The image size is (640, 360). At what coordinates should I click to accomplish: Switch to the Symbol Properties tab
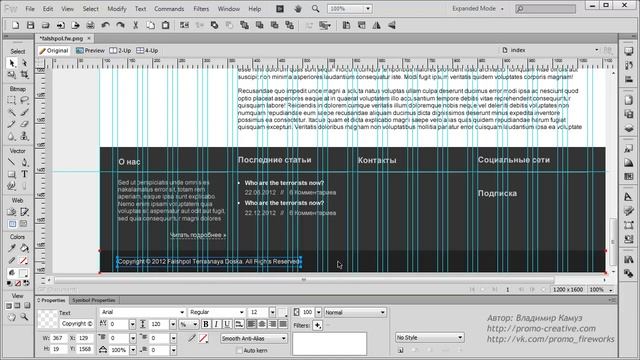click(93, 300)
